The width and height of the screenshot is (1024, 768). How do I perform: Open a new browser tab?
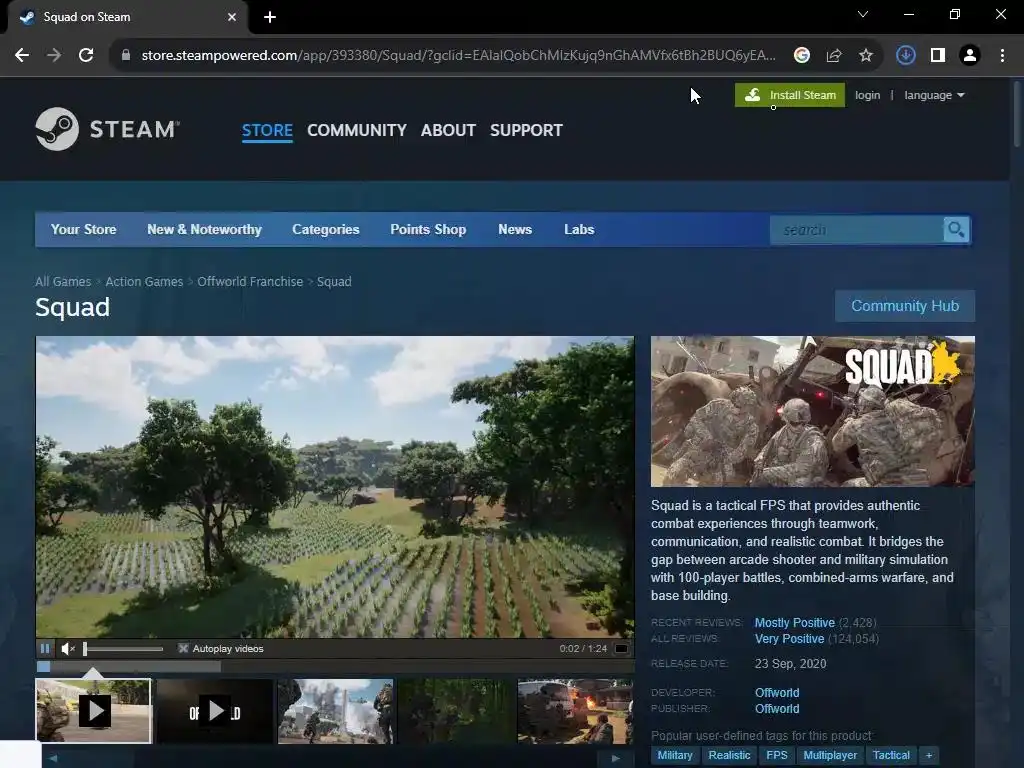[x=270, y=17]
